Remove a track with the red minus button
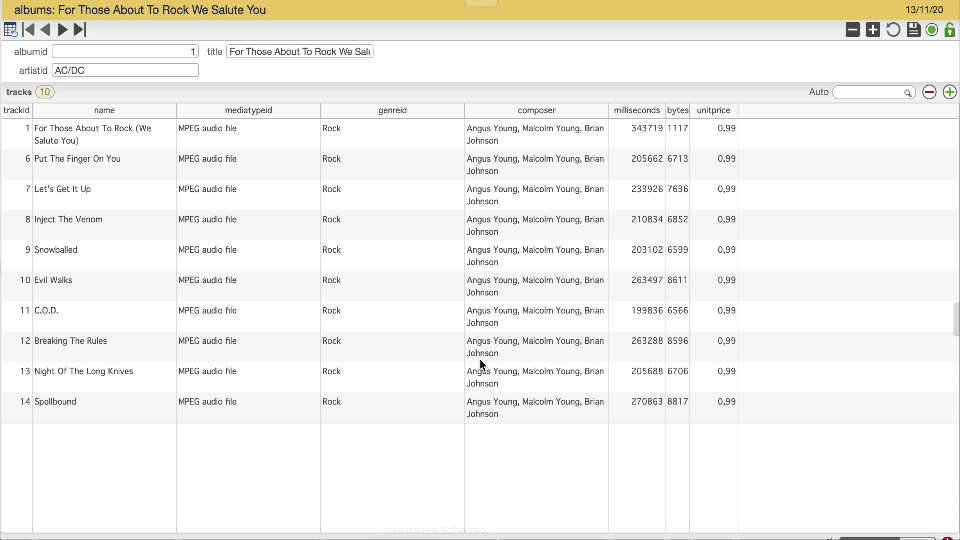 click(929, 92)
